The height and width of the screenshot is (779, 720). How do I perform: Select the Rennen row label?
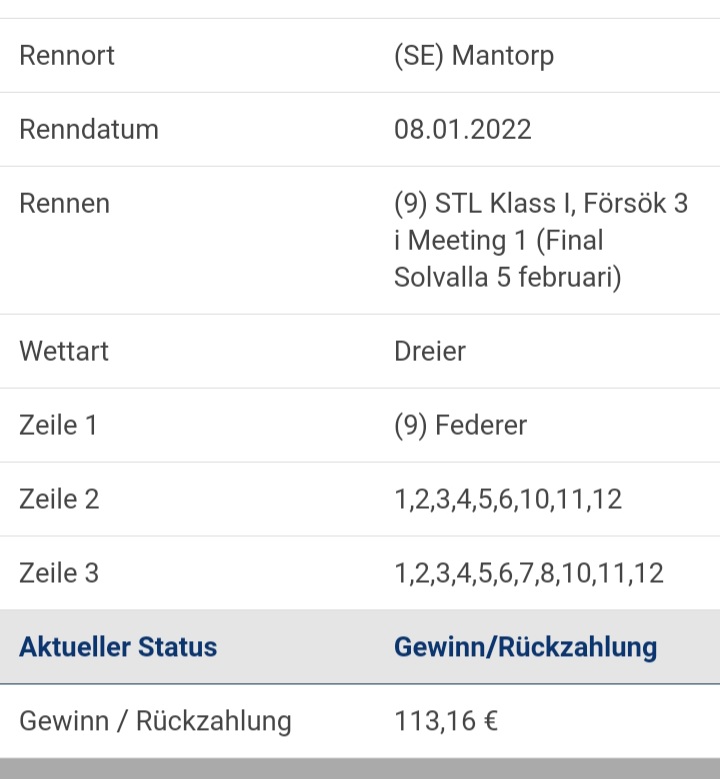(x=65, y=204)
